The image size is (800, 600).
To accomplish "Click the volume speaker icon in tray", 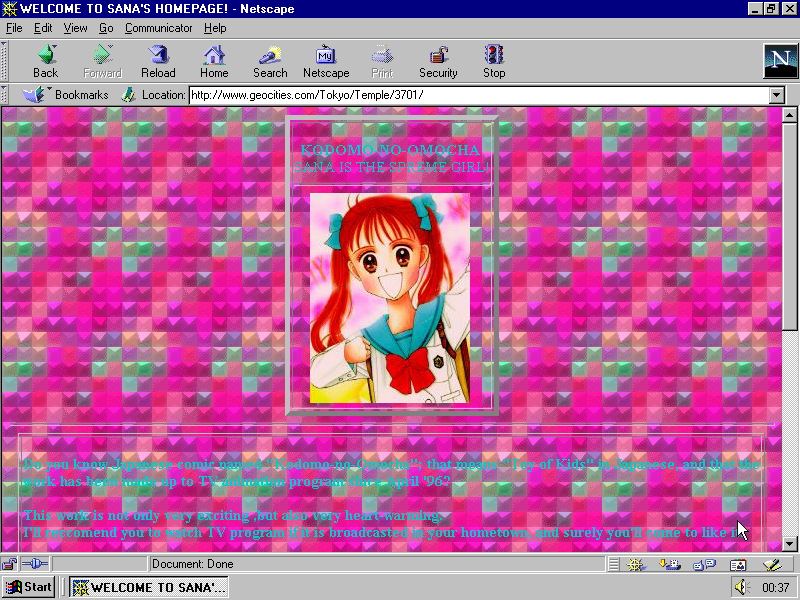I will [743, 587].
